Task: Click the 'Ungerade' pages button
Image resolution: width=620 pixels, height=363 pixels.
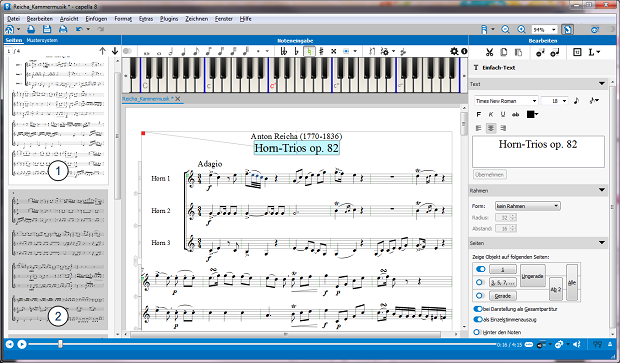Action: [532, 276]
